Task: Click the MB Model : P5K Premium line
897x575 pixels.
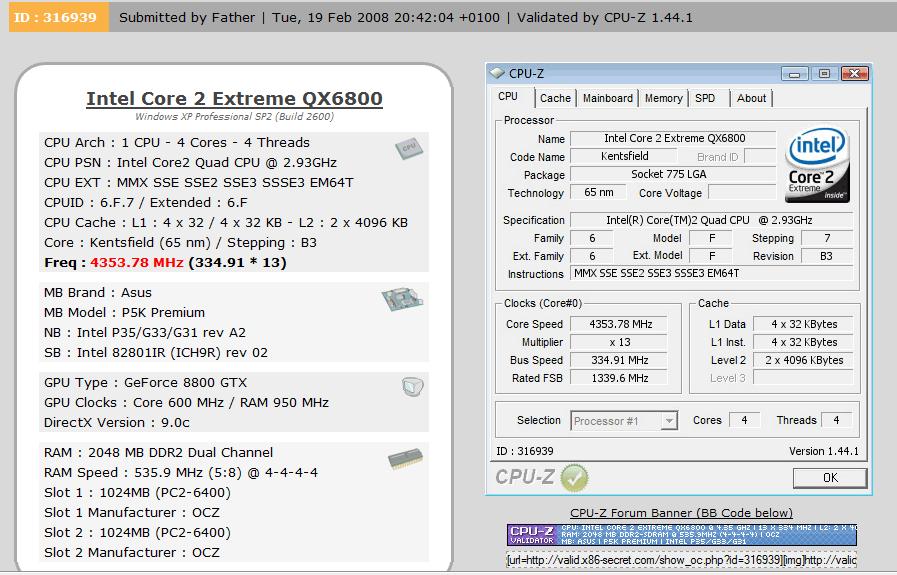Action: (125, 312)
